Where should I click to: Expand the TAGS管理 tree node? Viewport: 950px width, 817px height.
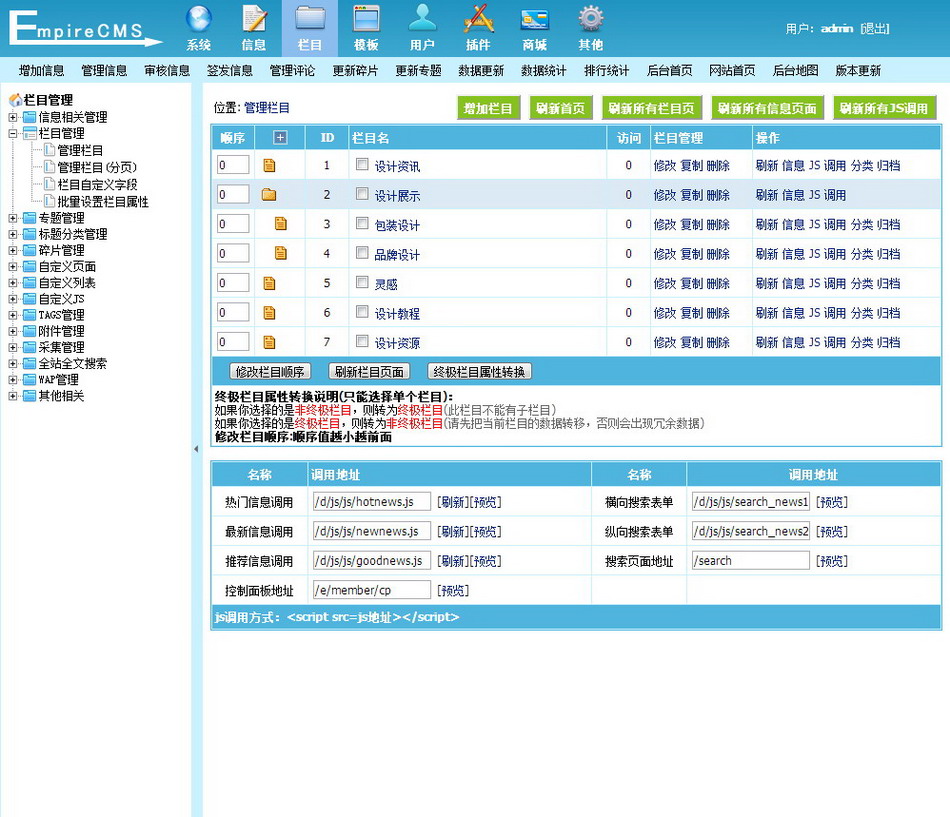click(x=13, y=315)
